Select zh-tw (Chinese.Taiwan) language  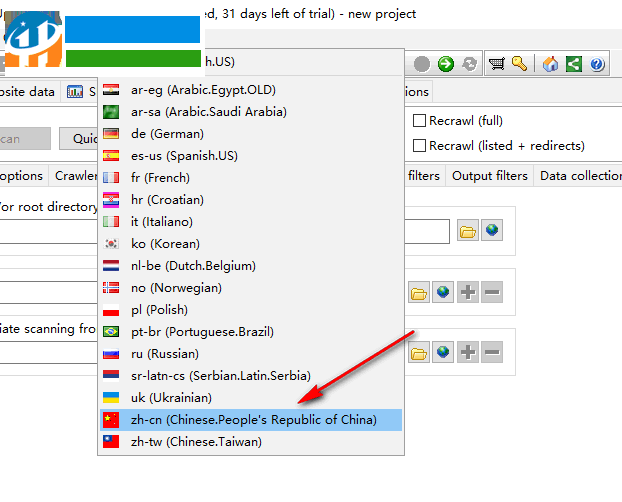point(251,442)
